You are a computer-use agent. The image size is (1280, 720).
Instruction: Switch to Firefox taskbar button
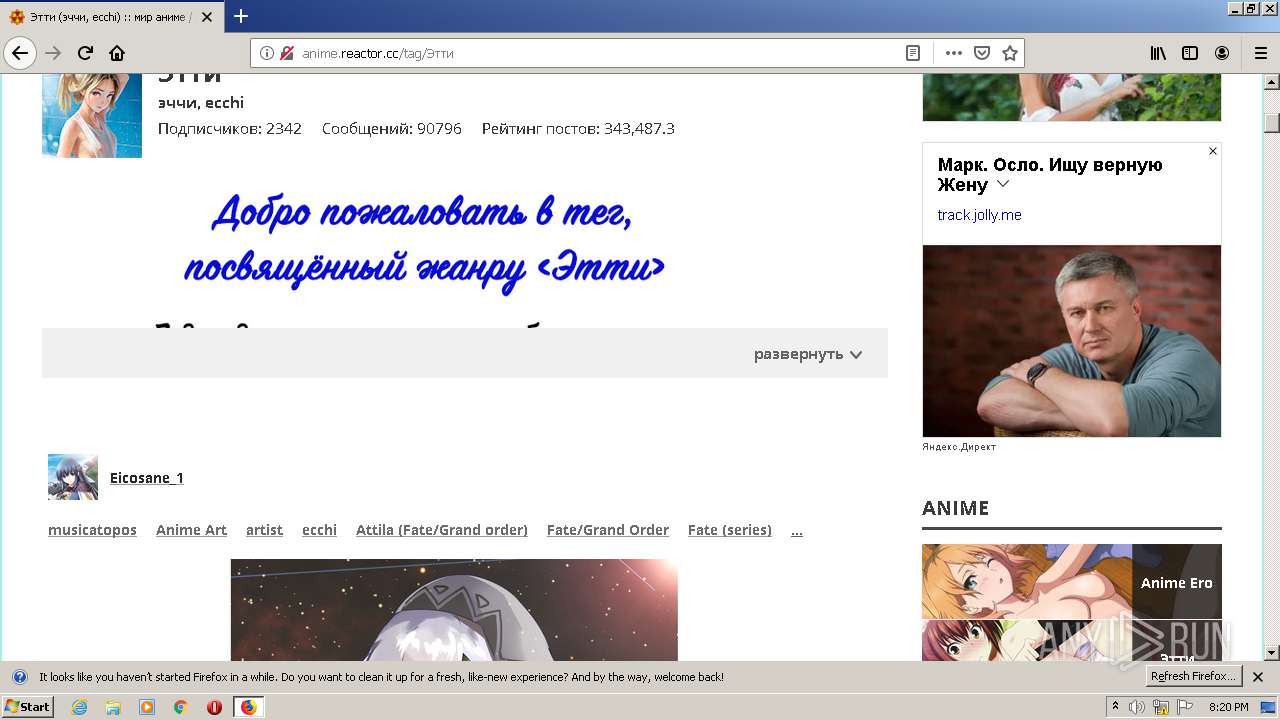click(248, 707)
